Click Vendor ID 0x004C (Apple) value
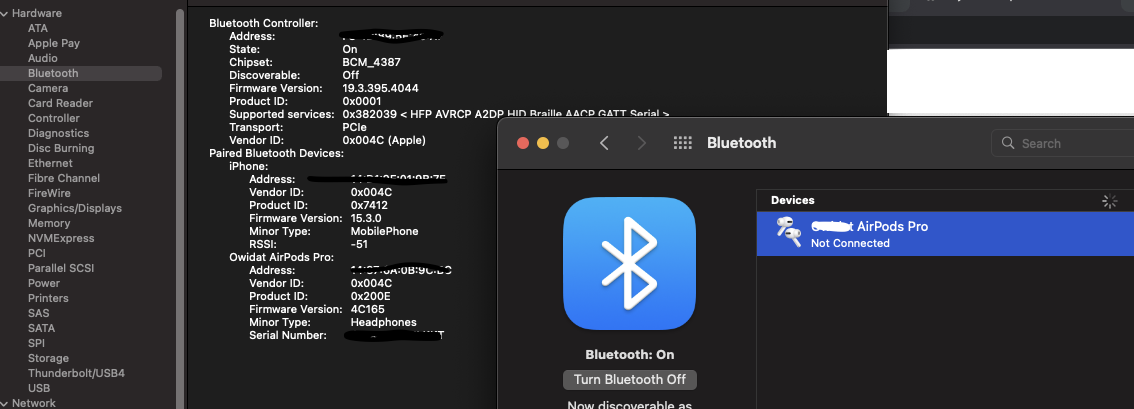Viewport: 1134px width, 409px height. [x=384, y=140]
